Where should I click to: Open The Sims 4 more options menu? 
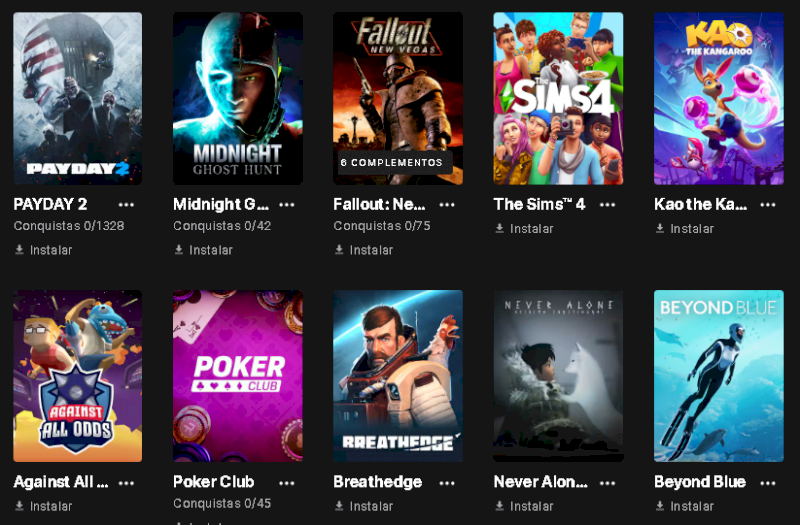[x=607, y=204]
